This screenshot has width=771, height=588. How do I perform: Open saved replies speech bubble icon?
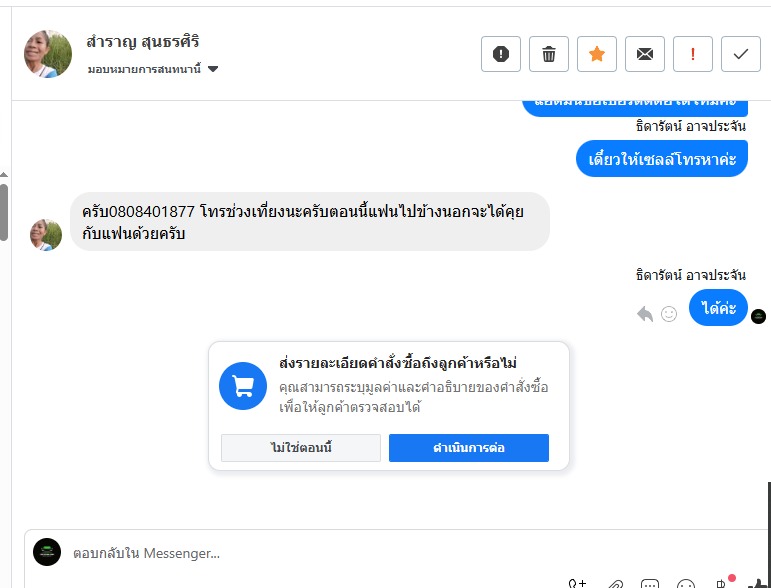(x=650, y=583)
